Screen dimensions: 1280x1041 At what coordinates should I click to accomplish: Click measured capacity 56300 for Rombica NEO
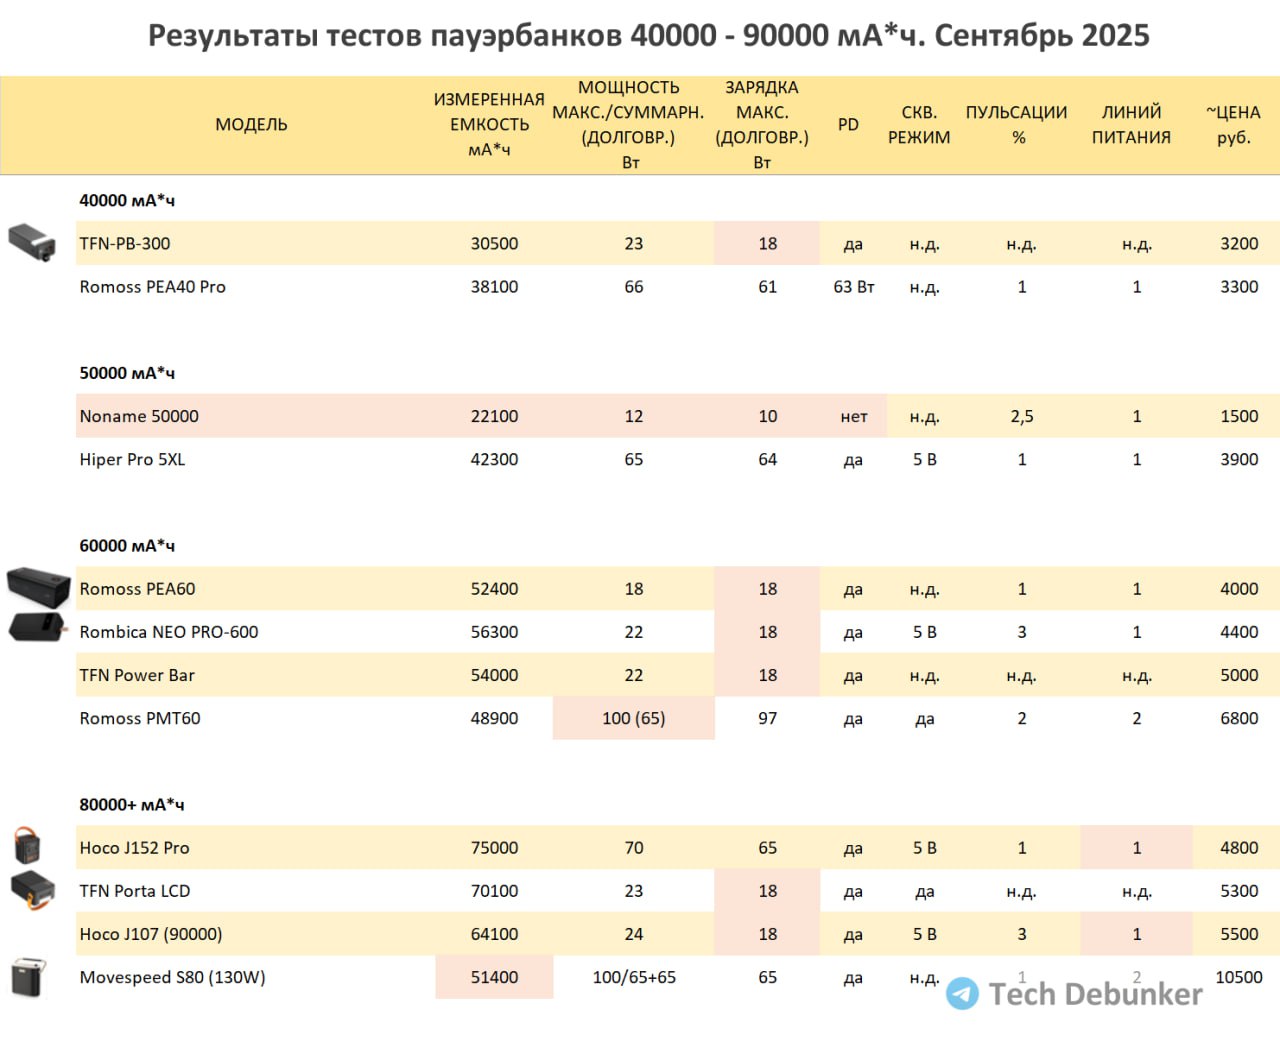pyautogui.click(x=495, y=632)
